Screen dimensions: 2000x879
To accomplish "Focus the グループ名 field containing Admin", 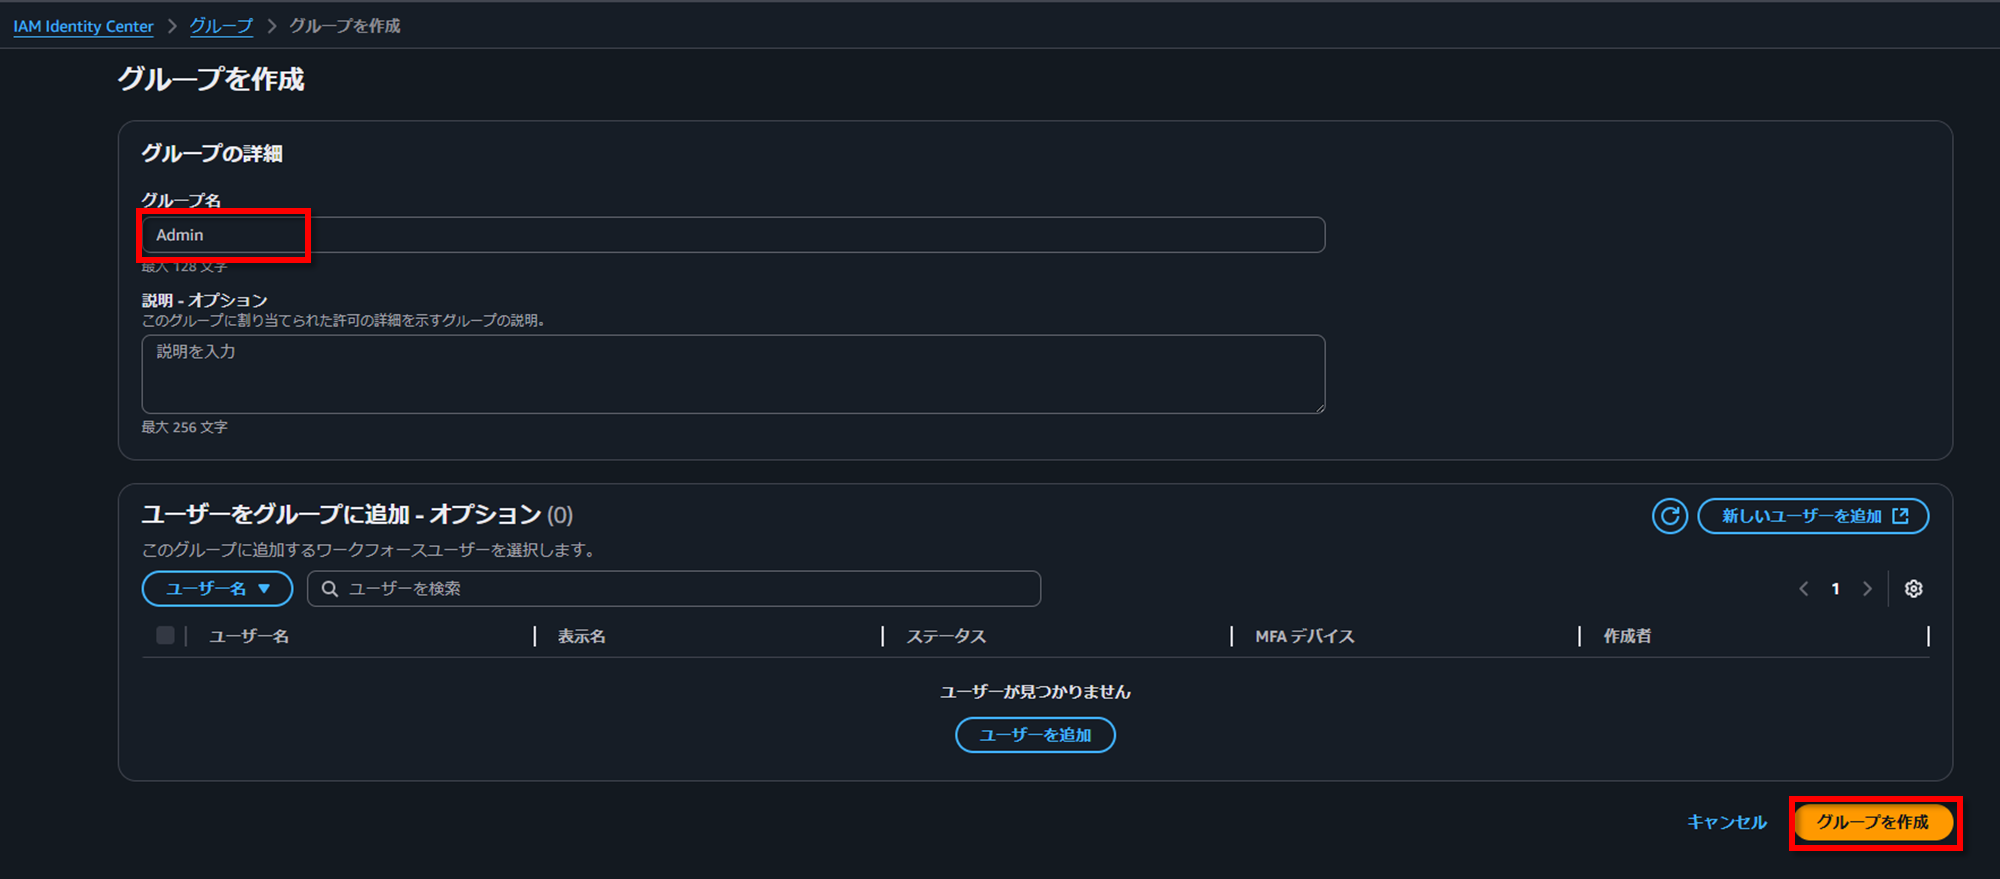I will 733,235.
